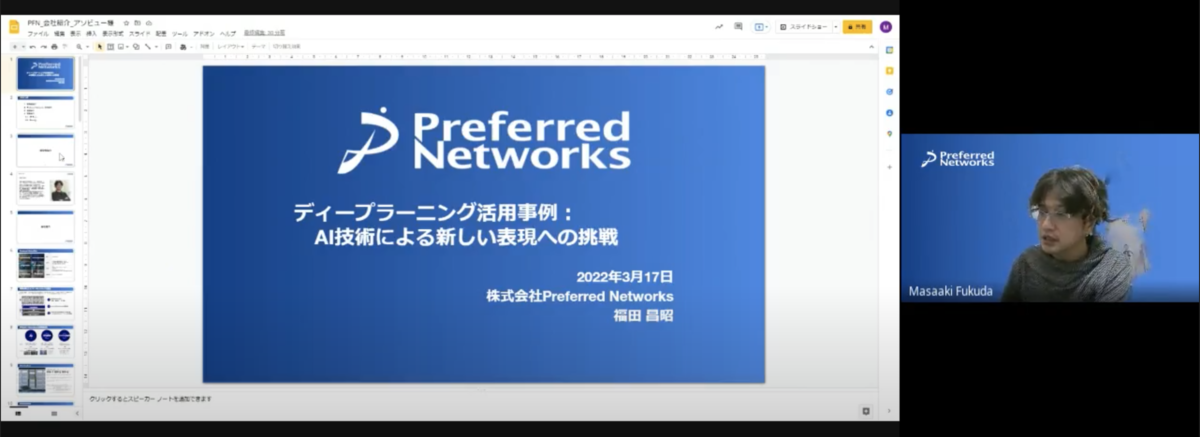Open the zoom magnifier tool
The image size is (1200, 437).
click(x=79, y=46)
